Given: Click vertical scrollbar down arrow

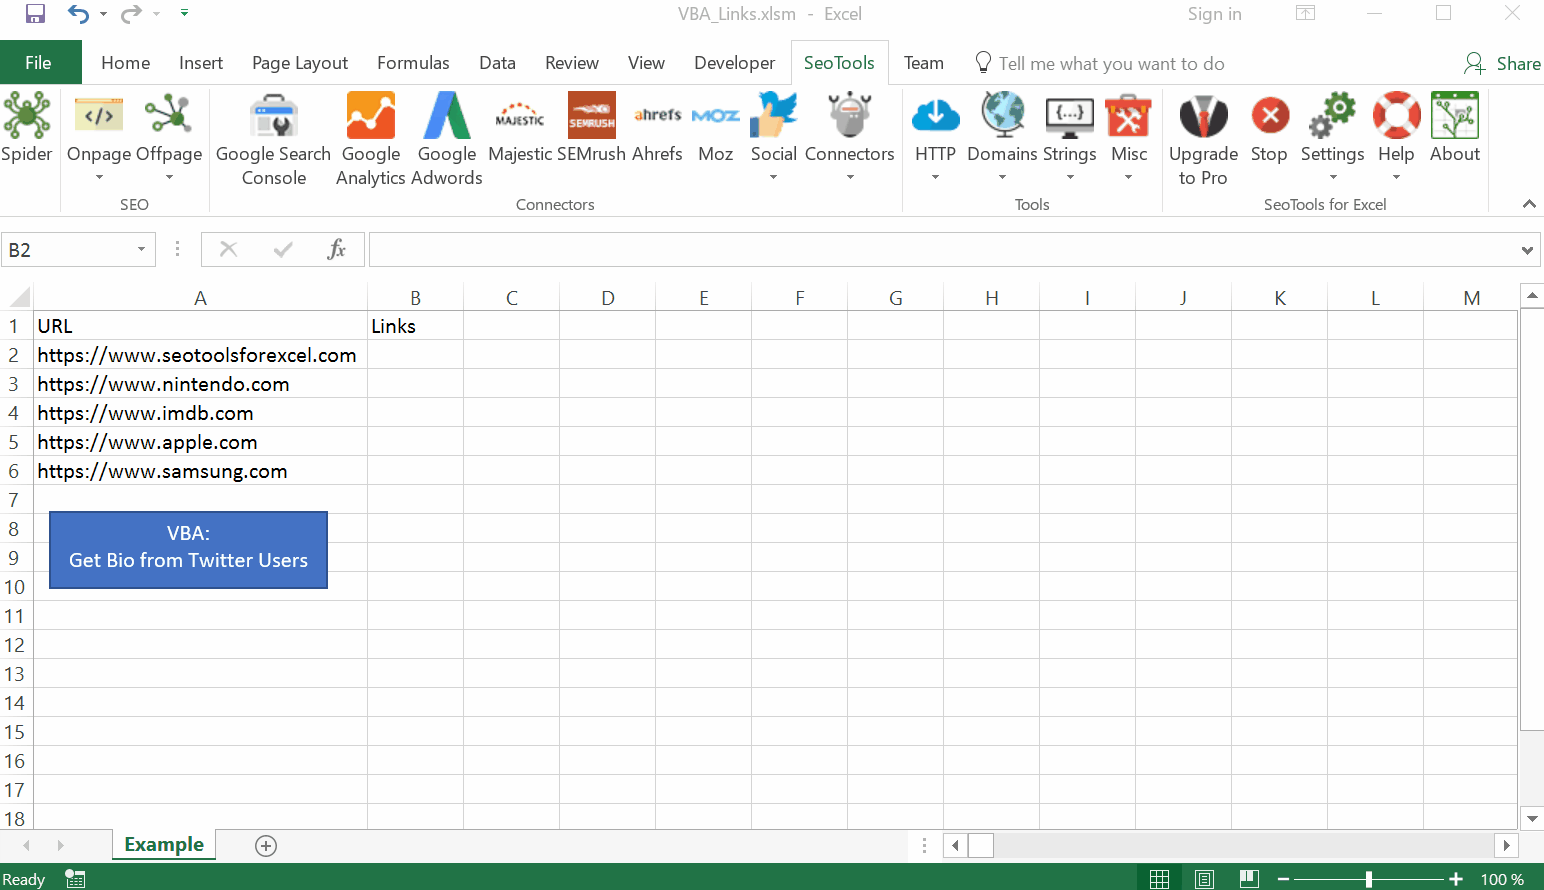Looking at the screenshot, I should (x=1532, y=819).
